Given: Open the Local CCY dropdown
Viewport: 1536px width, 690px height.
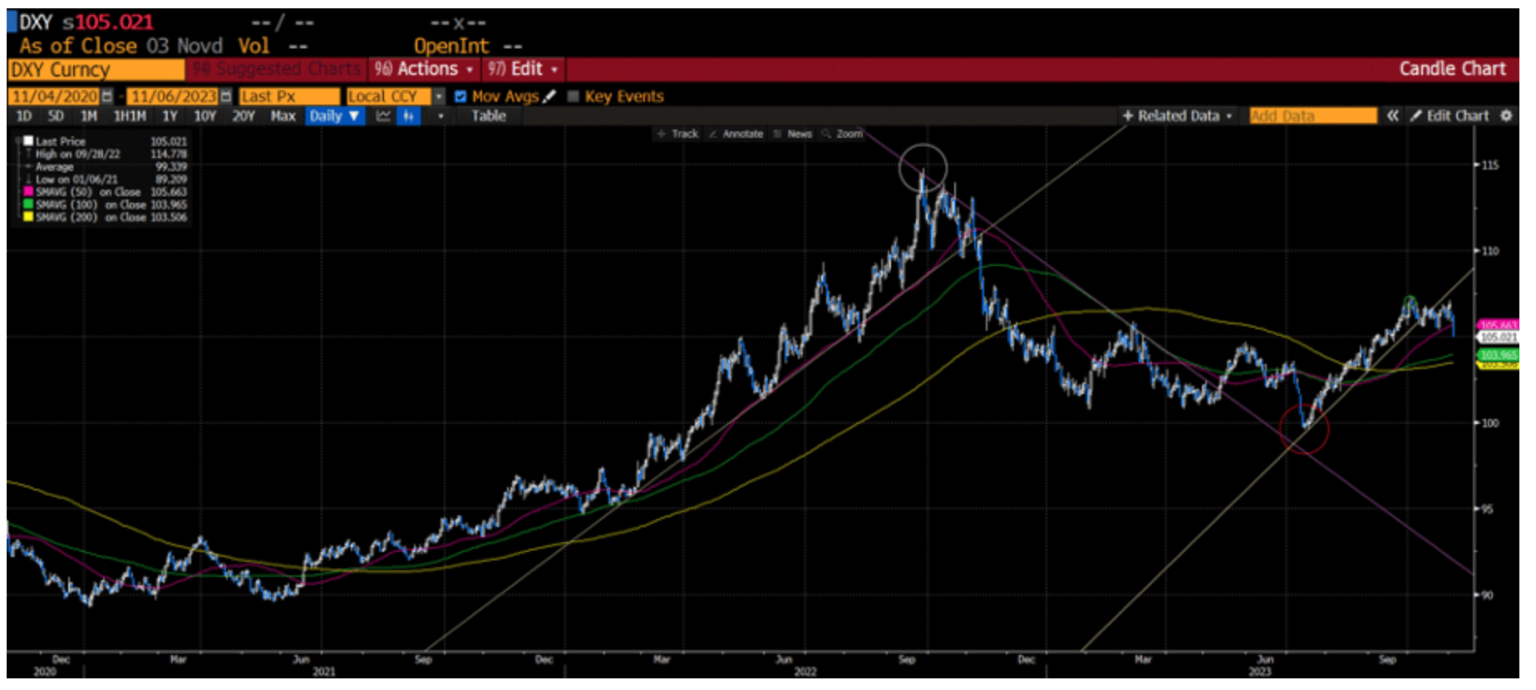Looking at the screenshot, I should pos(439,97).
